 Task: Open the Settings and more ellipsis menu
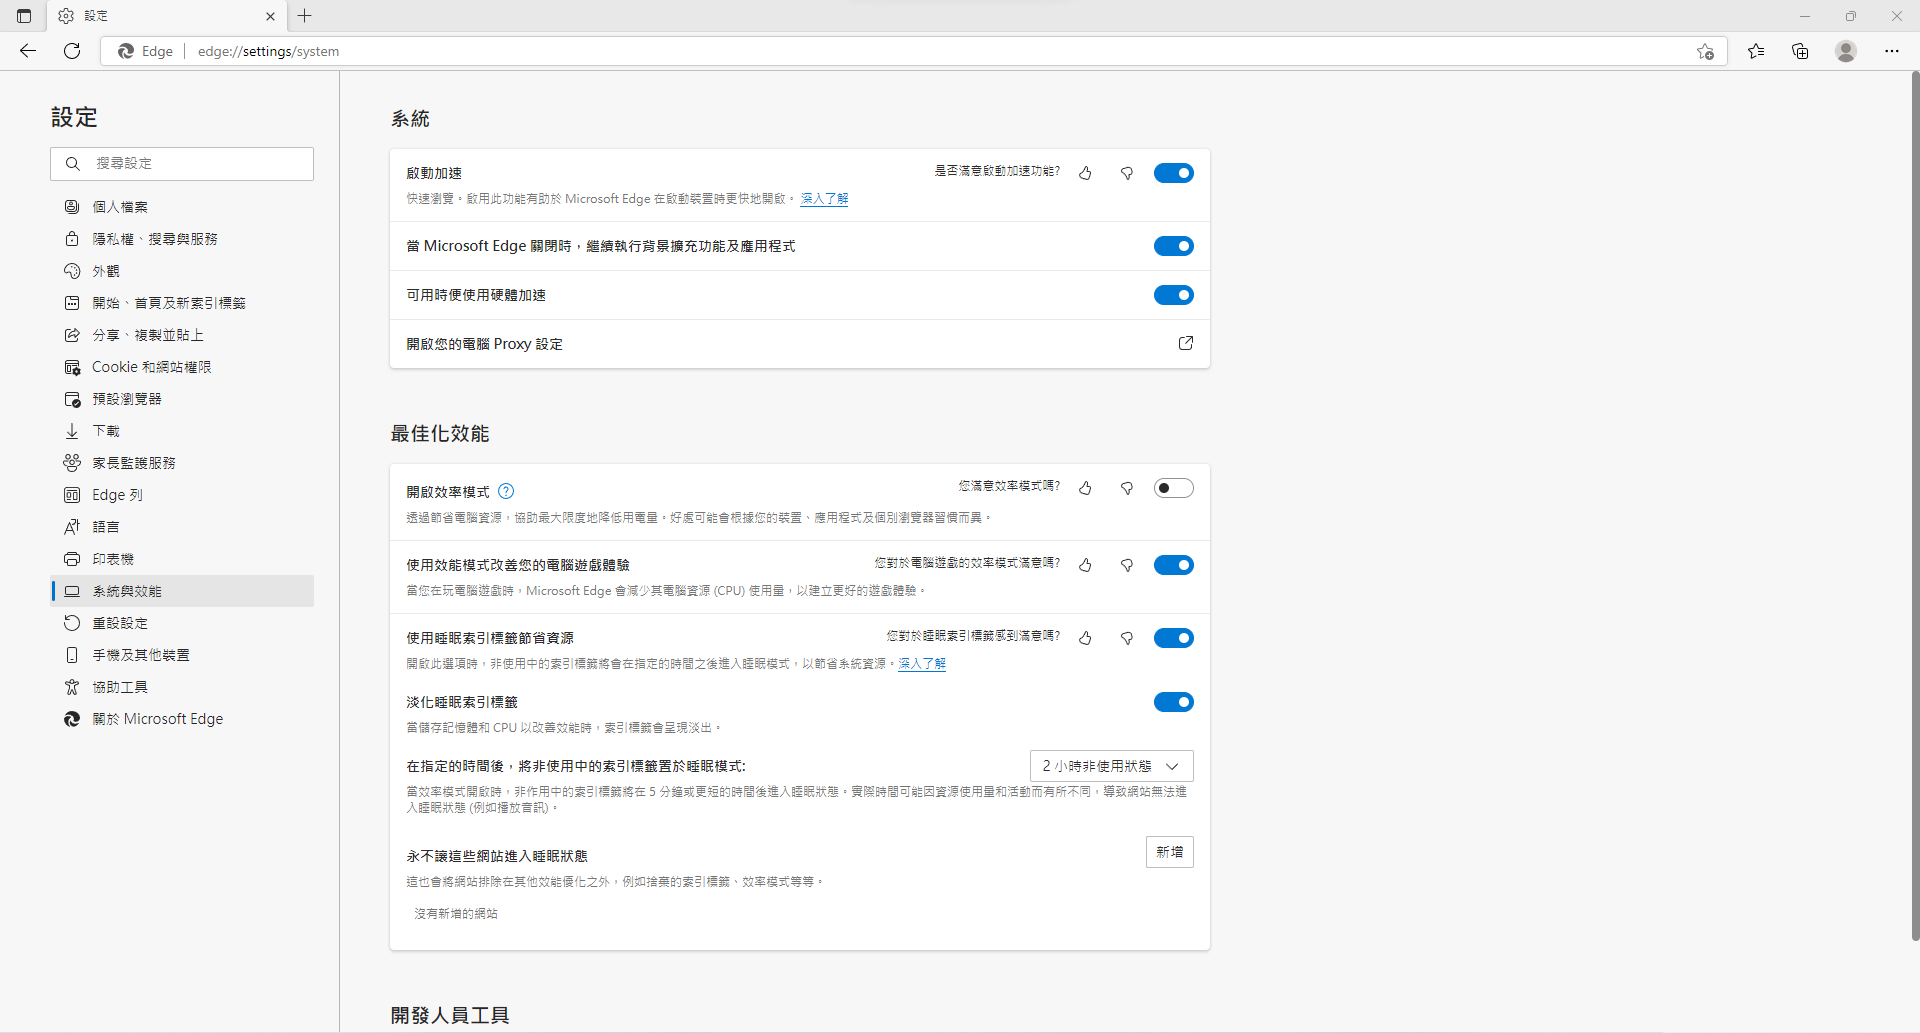click(x=1892, y=51)
